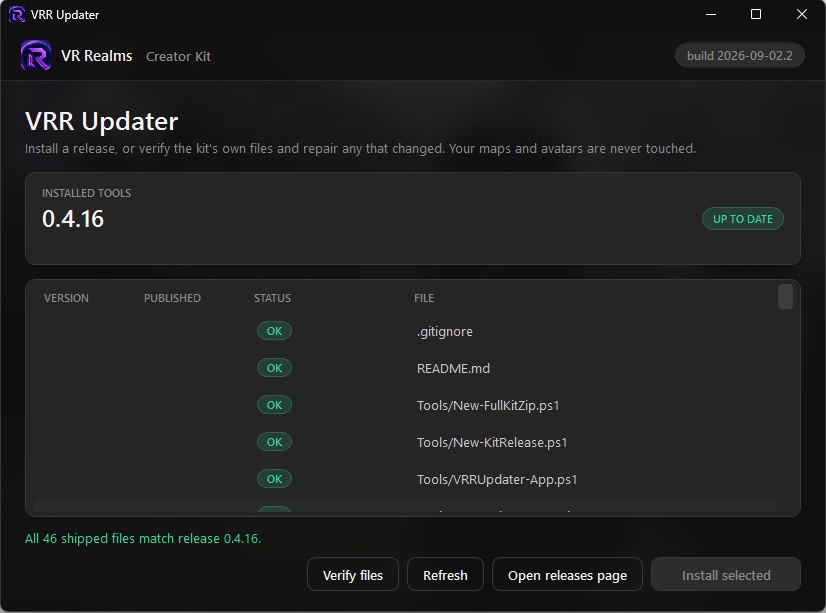Click OK status badge for .gitignore
The width and height of the screenshot is (826, 613).
[x=274, y=331]
